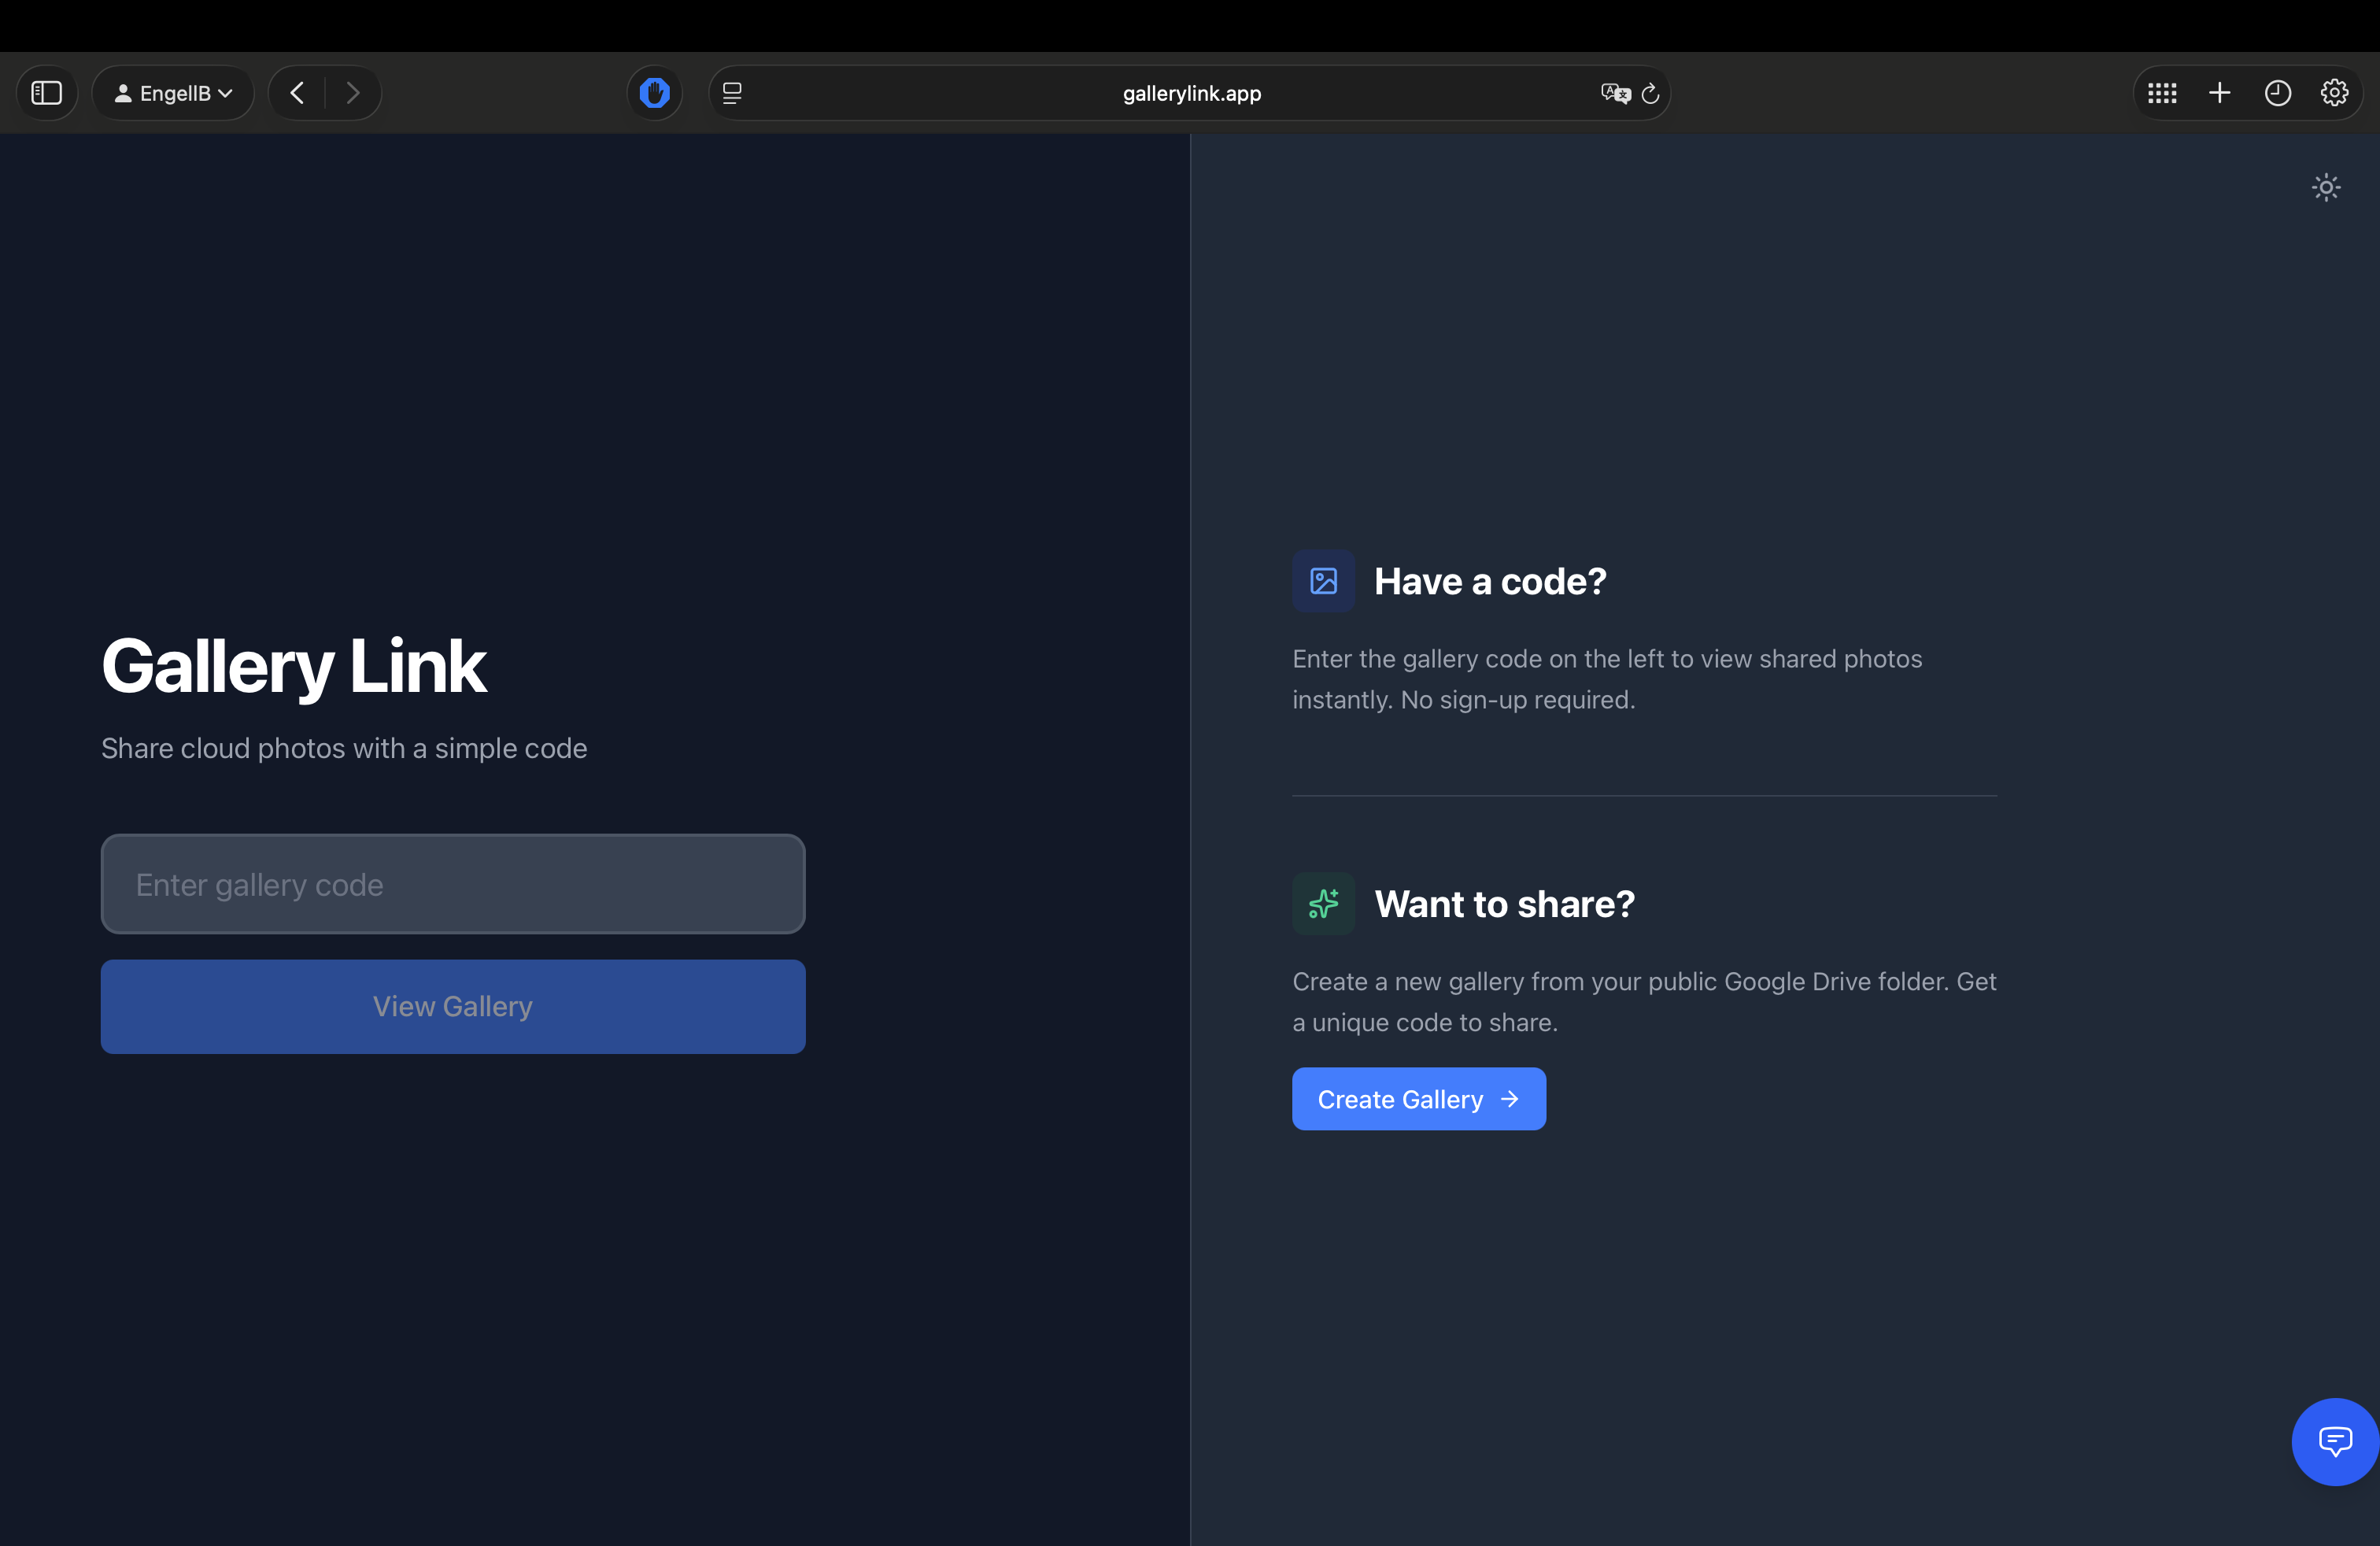This screenshot has height=1546, width=2380.
Task: Go forward to the next page
Action: point(353,93)
